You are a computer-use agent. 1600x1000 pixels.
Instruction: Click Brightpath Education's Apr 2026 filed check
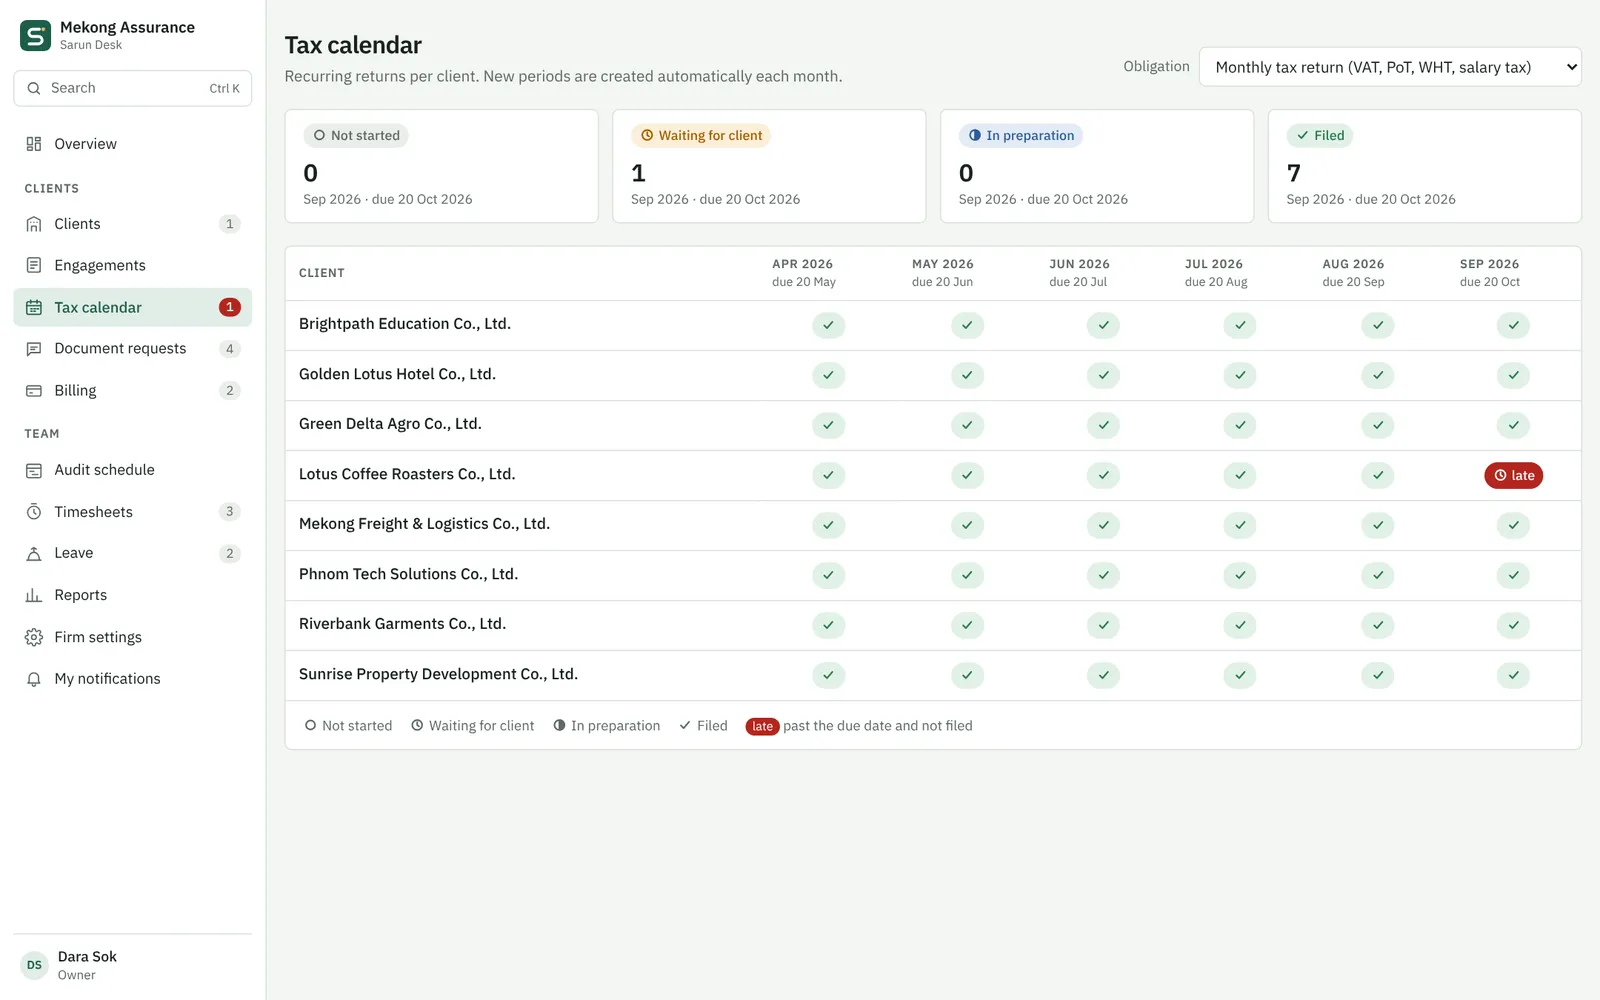pos(828,325)
